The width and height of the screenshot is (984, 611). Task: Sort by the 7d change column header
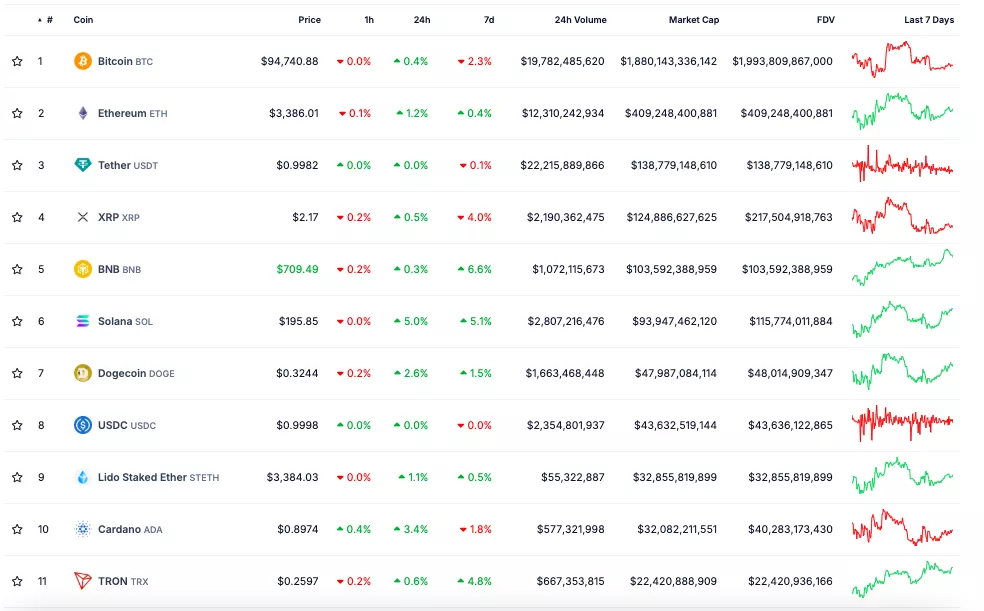point(488,20)
